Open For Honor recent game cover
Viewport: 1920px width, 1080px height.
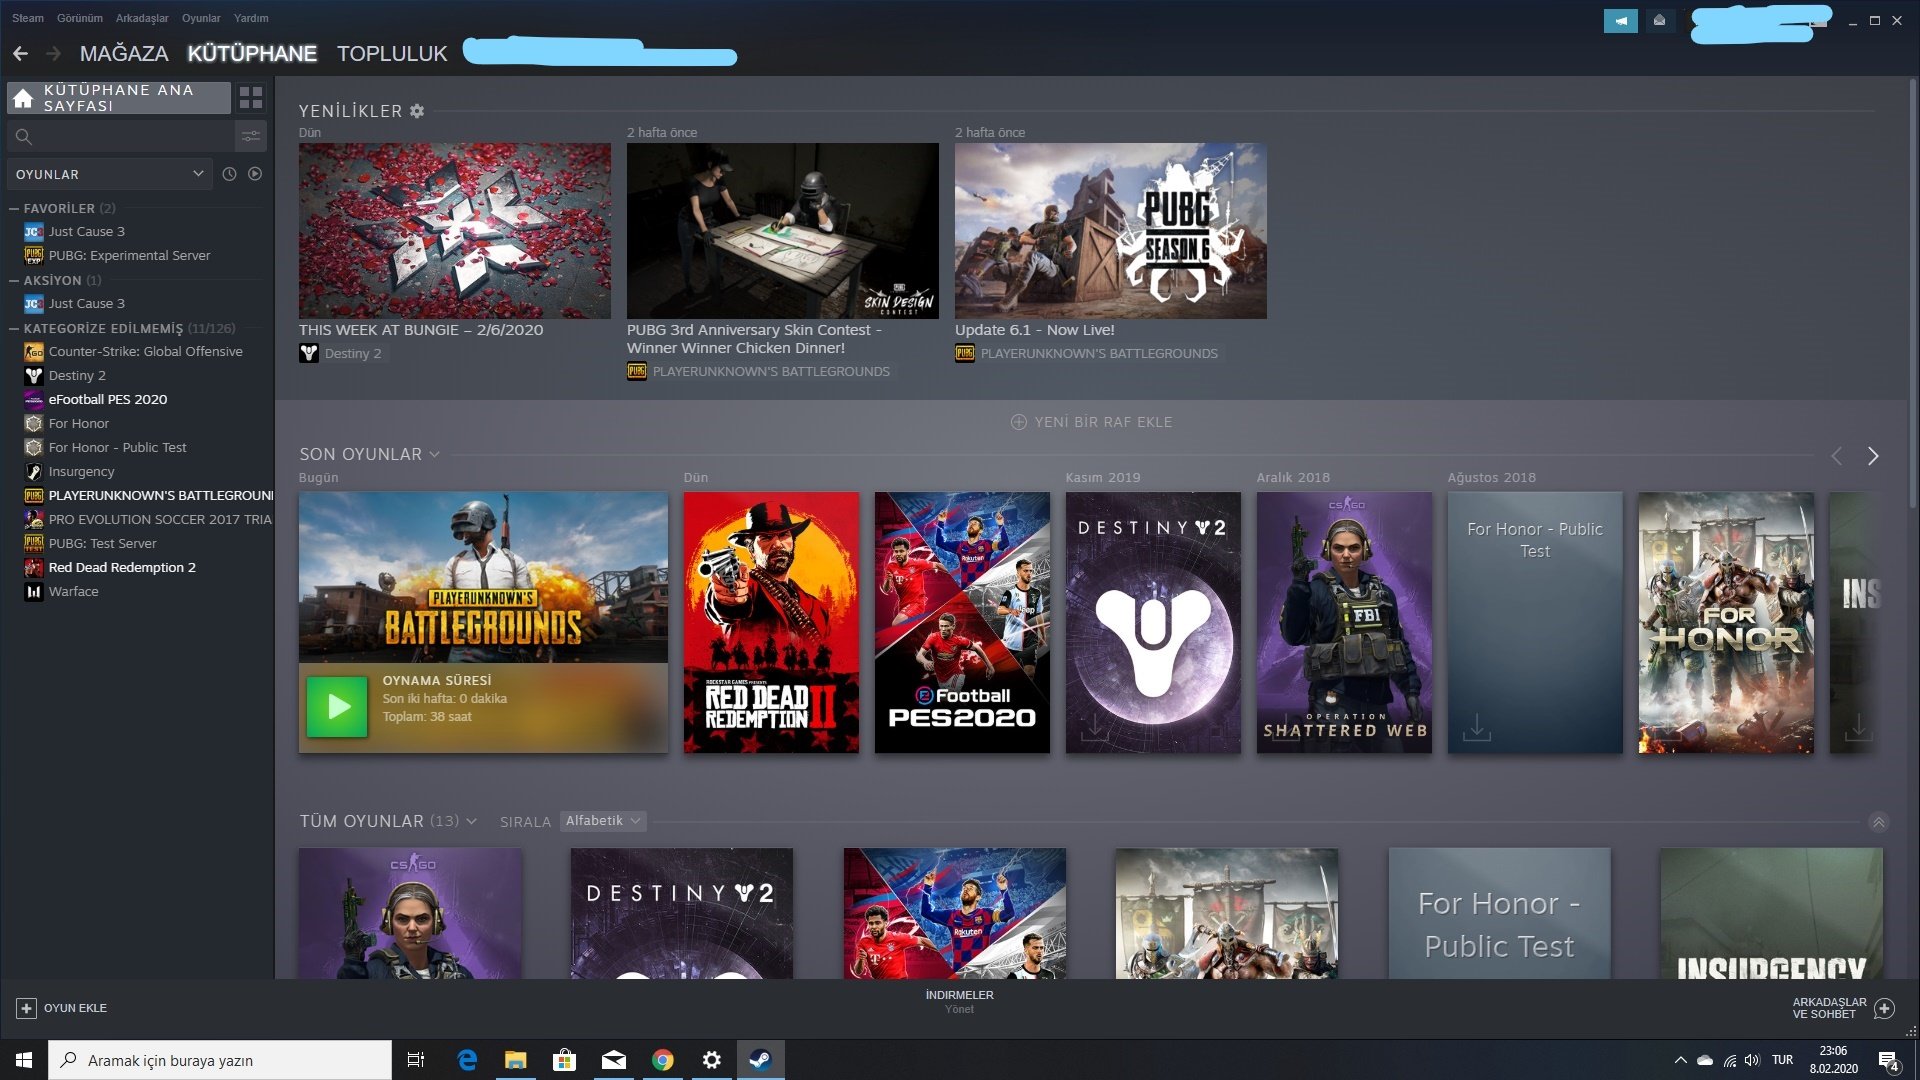tap(1726, 622)
